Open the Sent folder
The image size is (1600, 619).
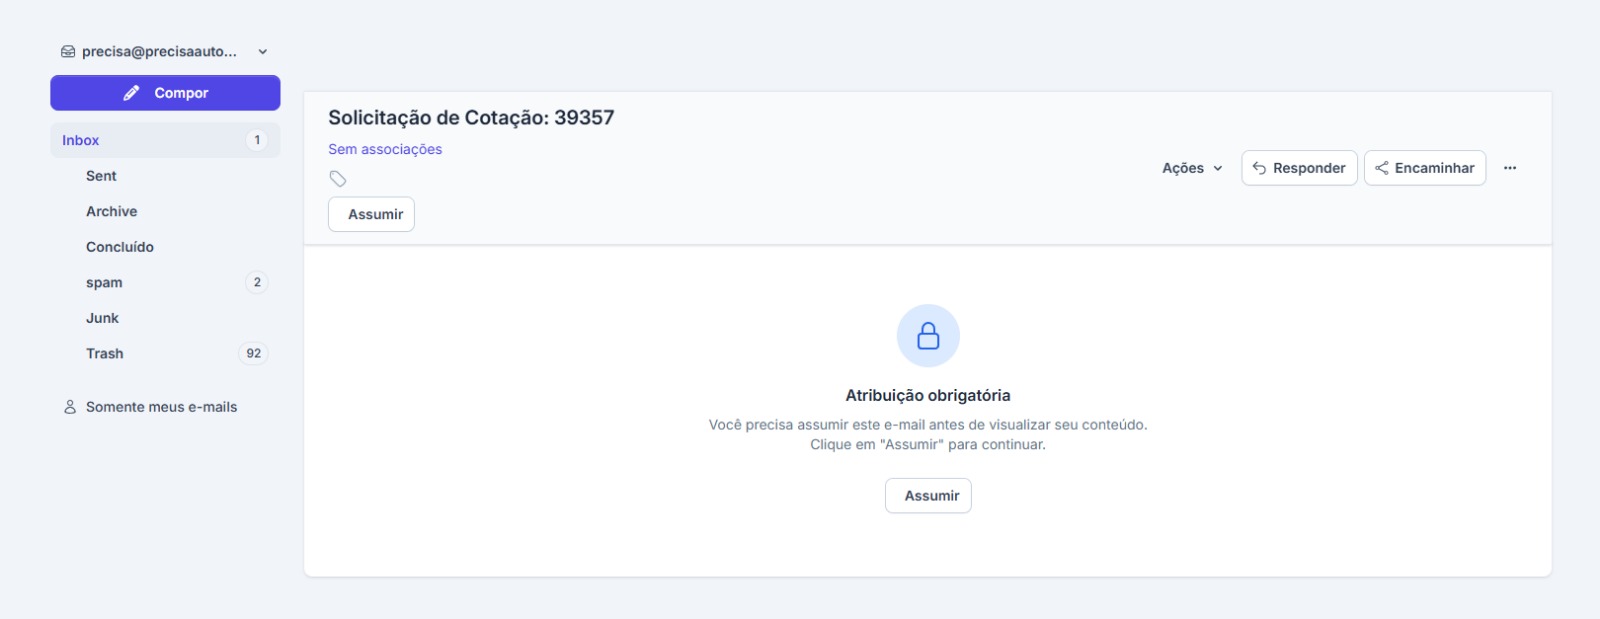(x=101, y=176)
